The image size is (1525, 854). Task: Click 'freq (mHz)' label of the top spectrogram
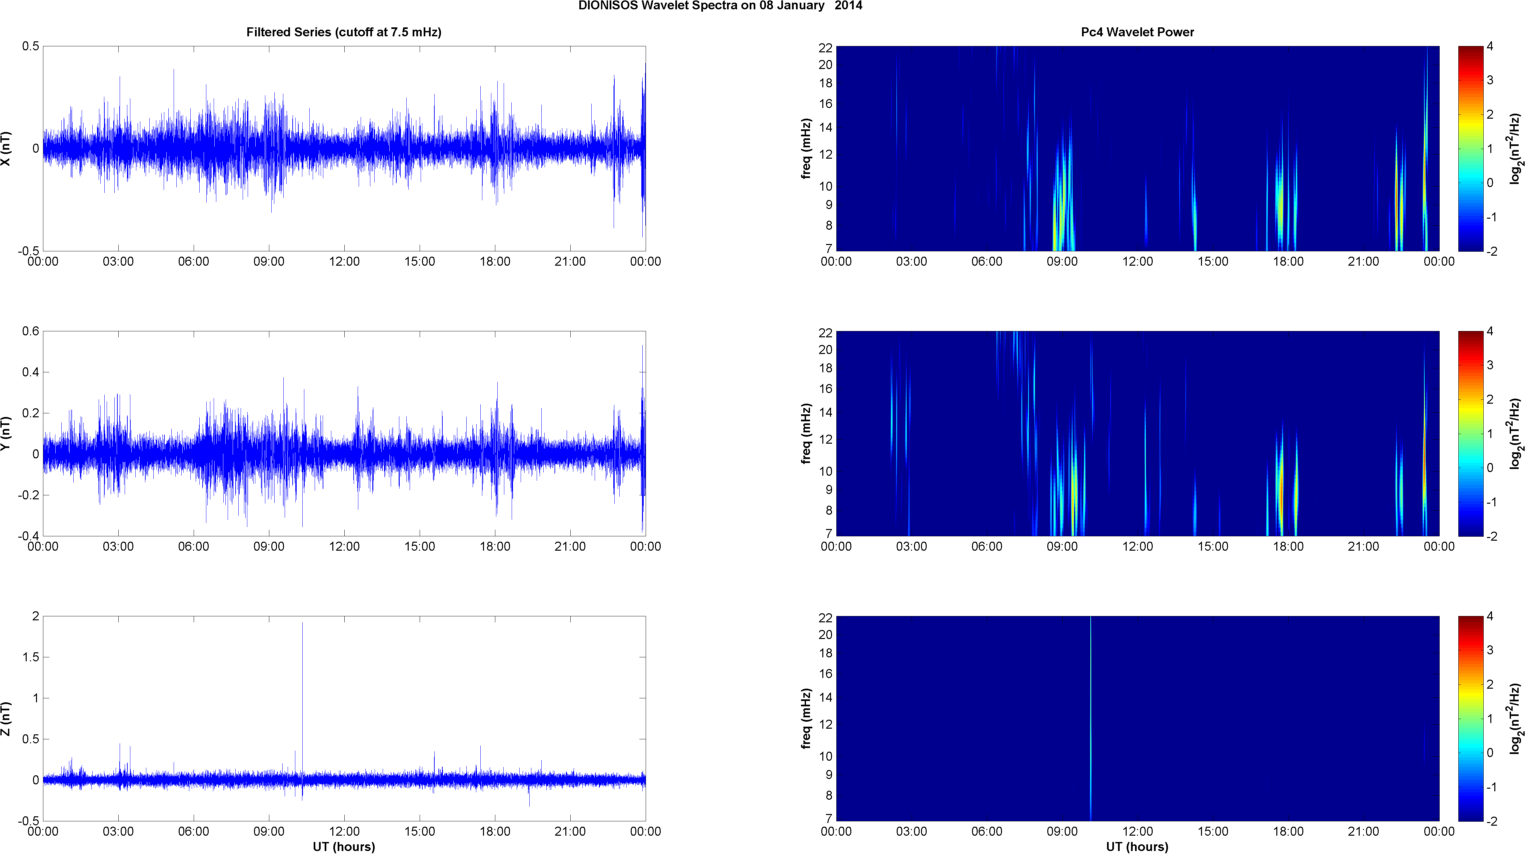pyautogui.click(x=806, y=149)
